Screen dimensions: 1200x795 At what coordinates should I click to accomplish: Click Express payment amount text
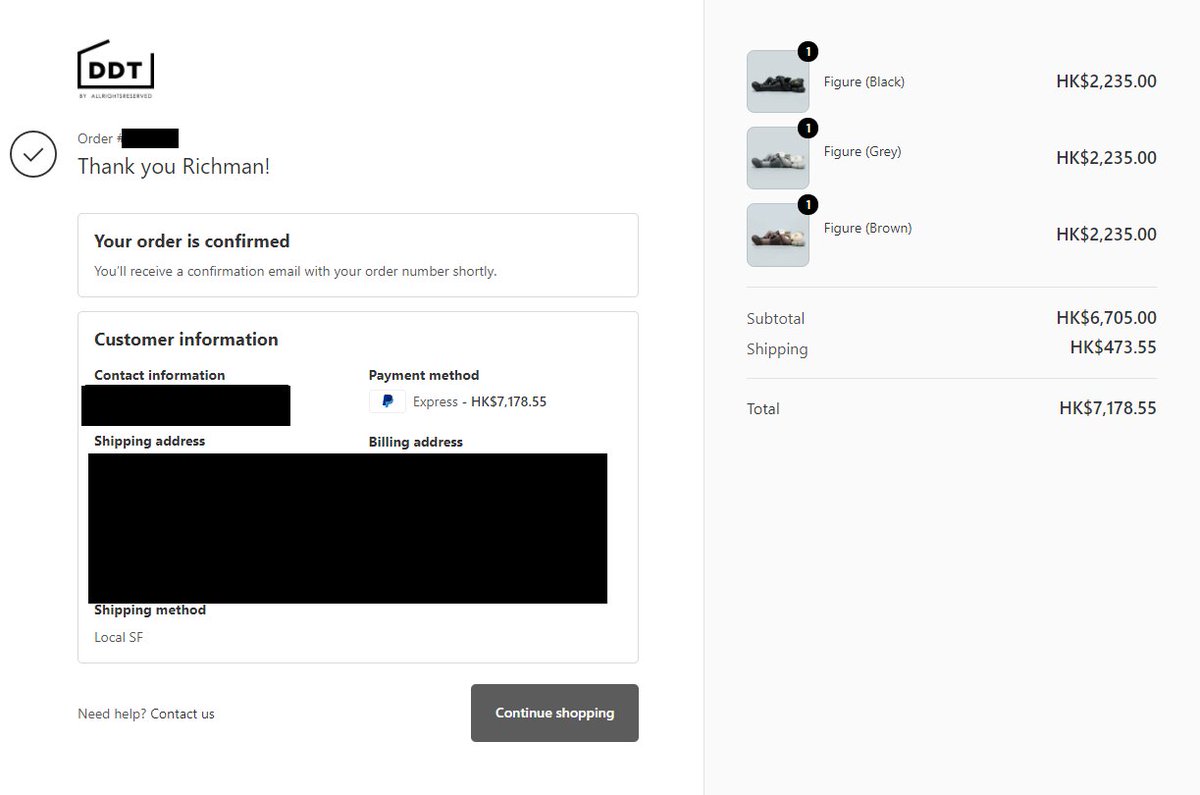(480, 402)
